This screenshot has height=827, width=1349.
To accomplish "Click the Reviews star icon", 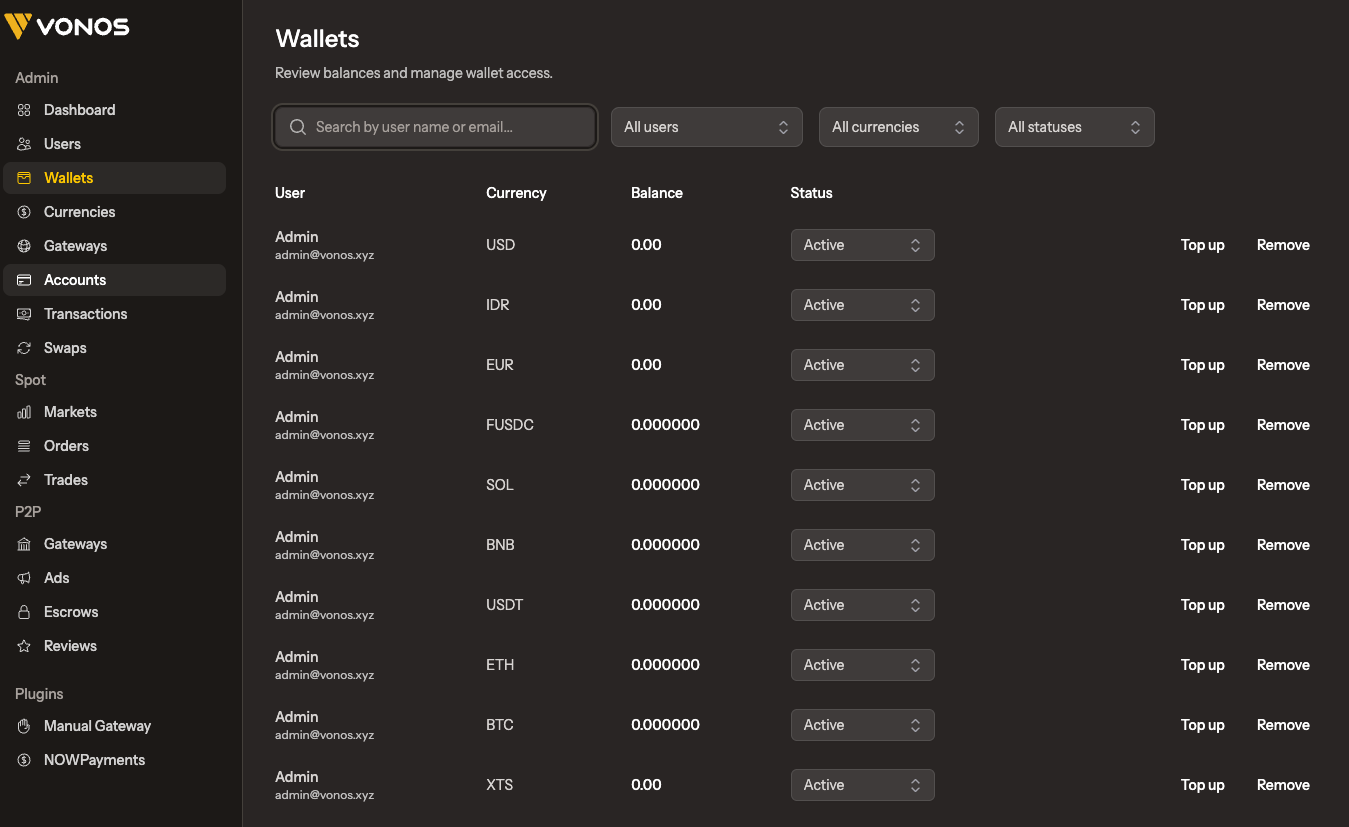I will [x=24, y=646].
